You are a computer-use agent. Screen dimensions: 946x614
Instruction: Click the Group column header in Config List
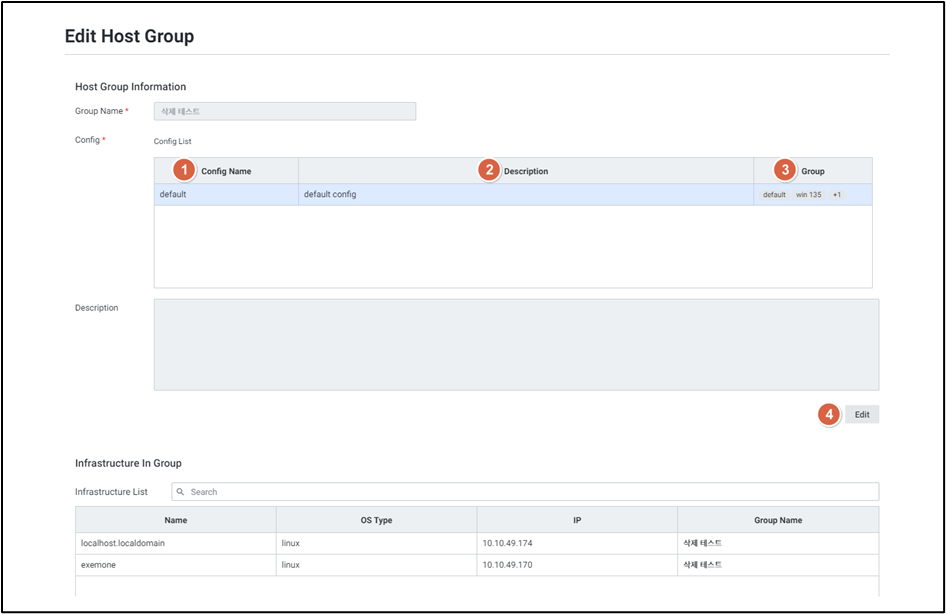(x=813, y=171)
